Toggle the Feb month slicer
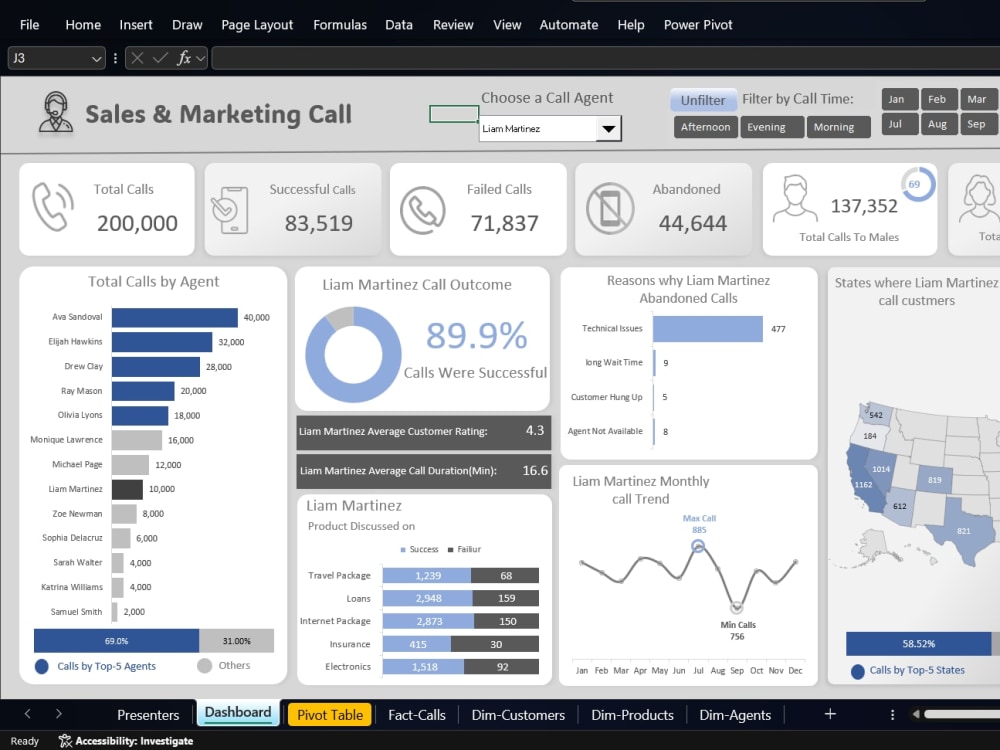The height and width of the screenshot is (750, 1000). click(939, 99)
